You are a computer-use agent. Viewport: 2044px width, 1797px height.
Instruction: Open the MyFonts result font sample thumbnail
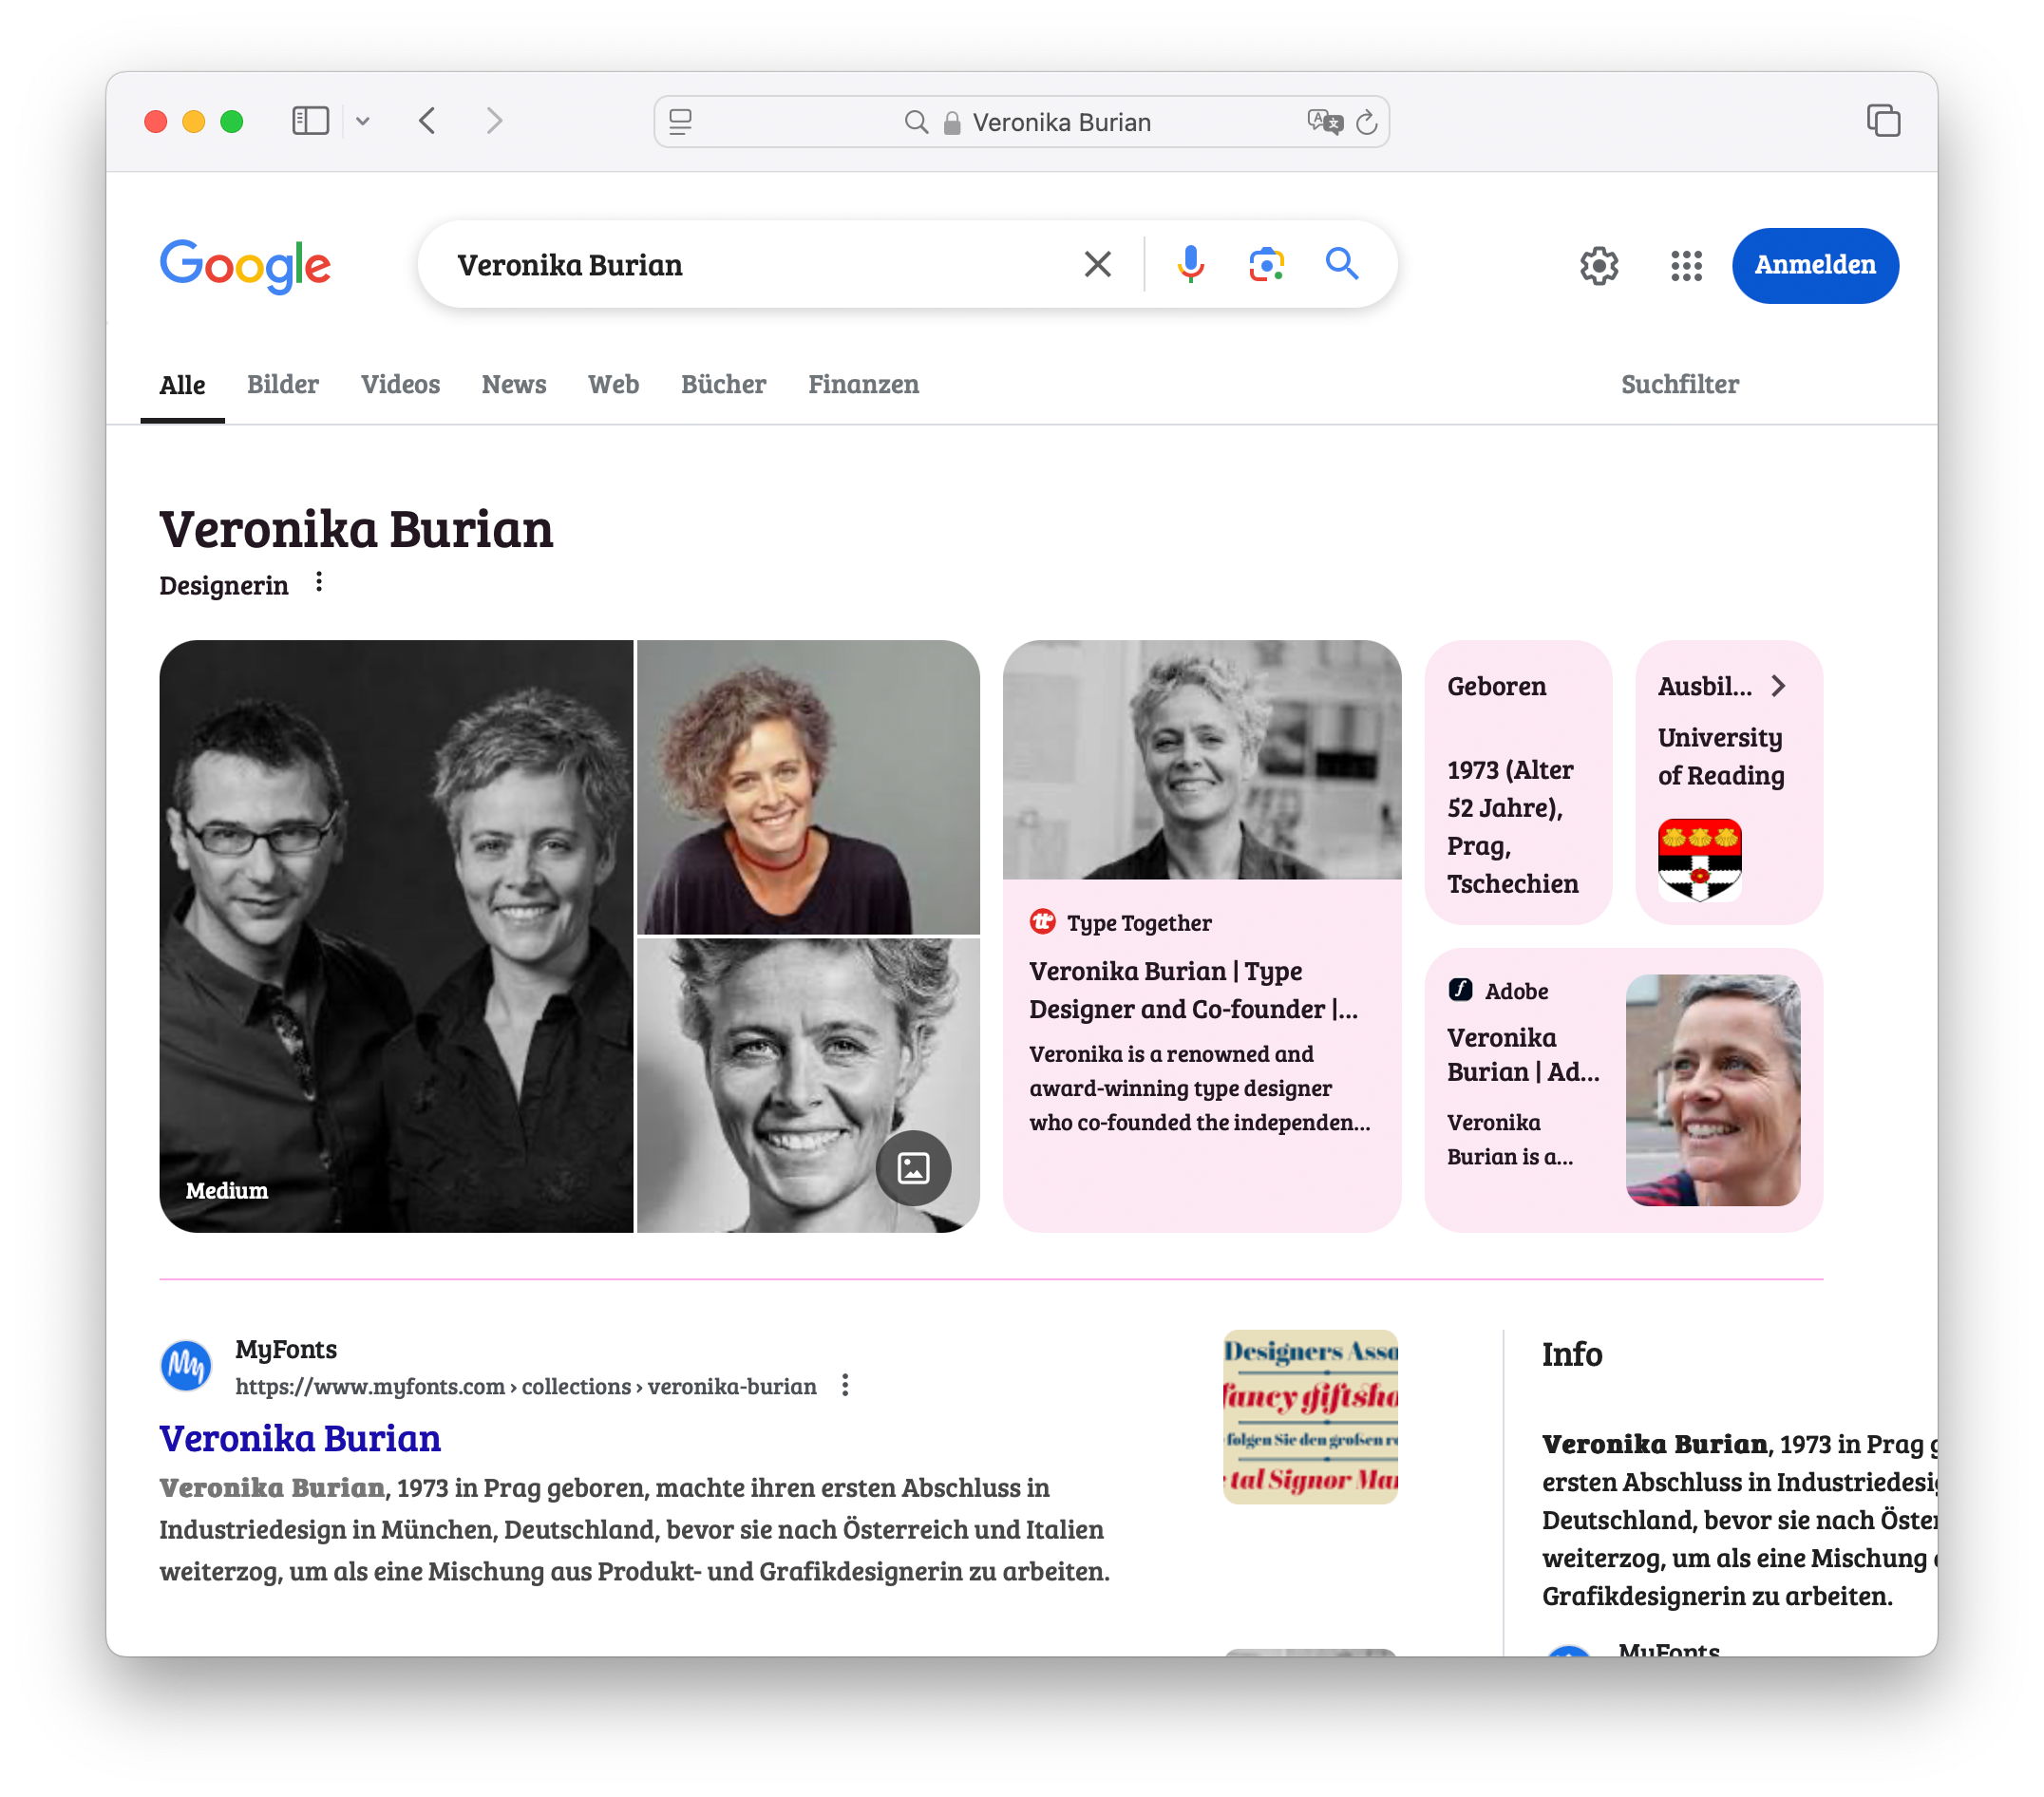[x=1310, y=1417]
